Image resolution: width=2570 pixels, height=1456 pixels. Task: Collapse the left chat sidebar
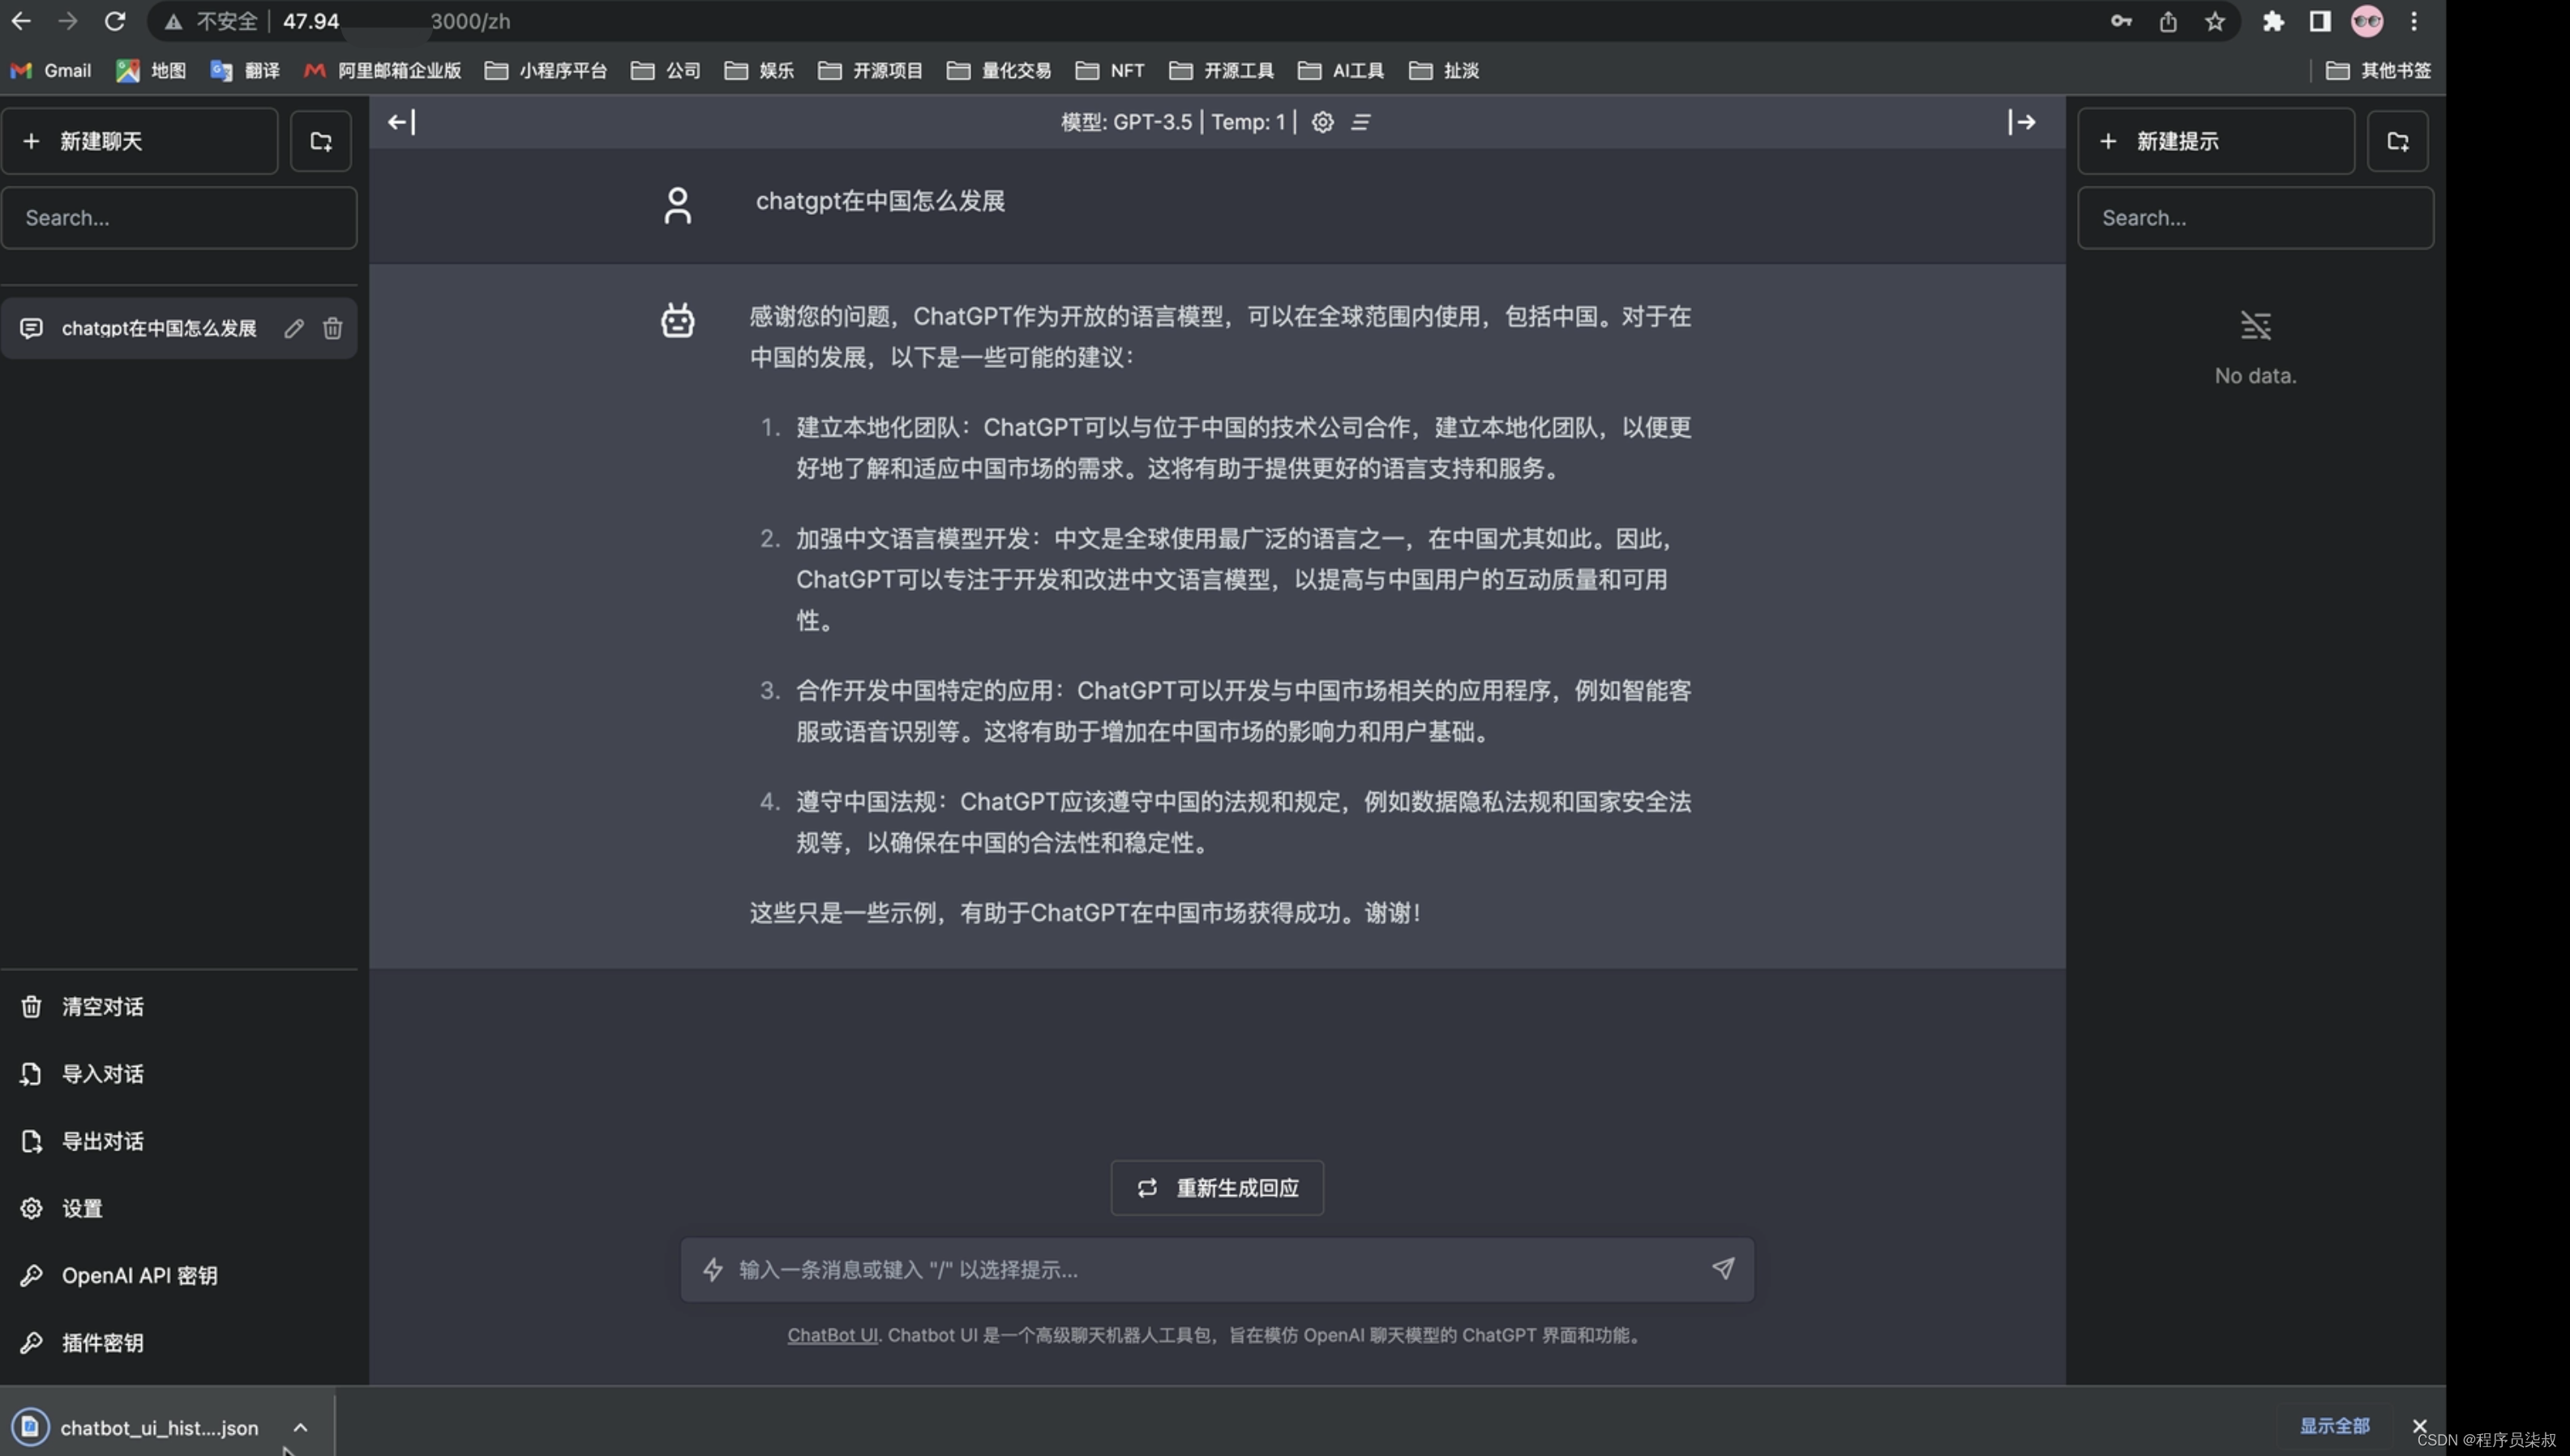pyautogui.click(x=401, y=122)
